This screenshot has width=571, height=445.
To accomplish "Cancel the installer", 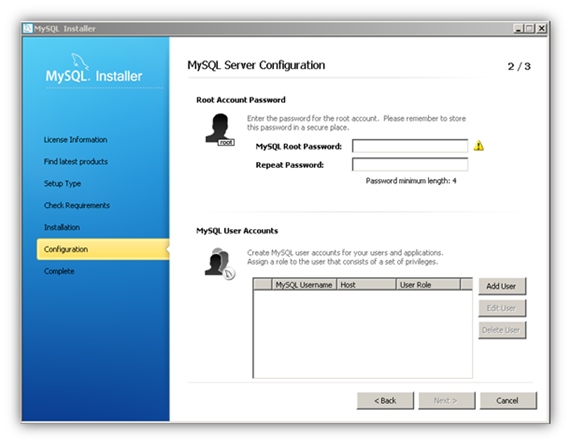I will point(508,401).
